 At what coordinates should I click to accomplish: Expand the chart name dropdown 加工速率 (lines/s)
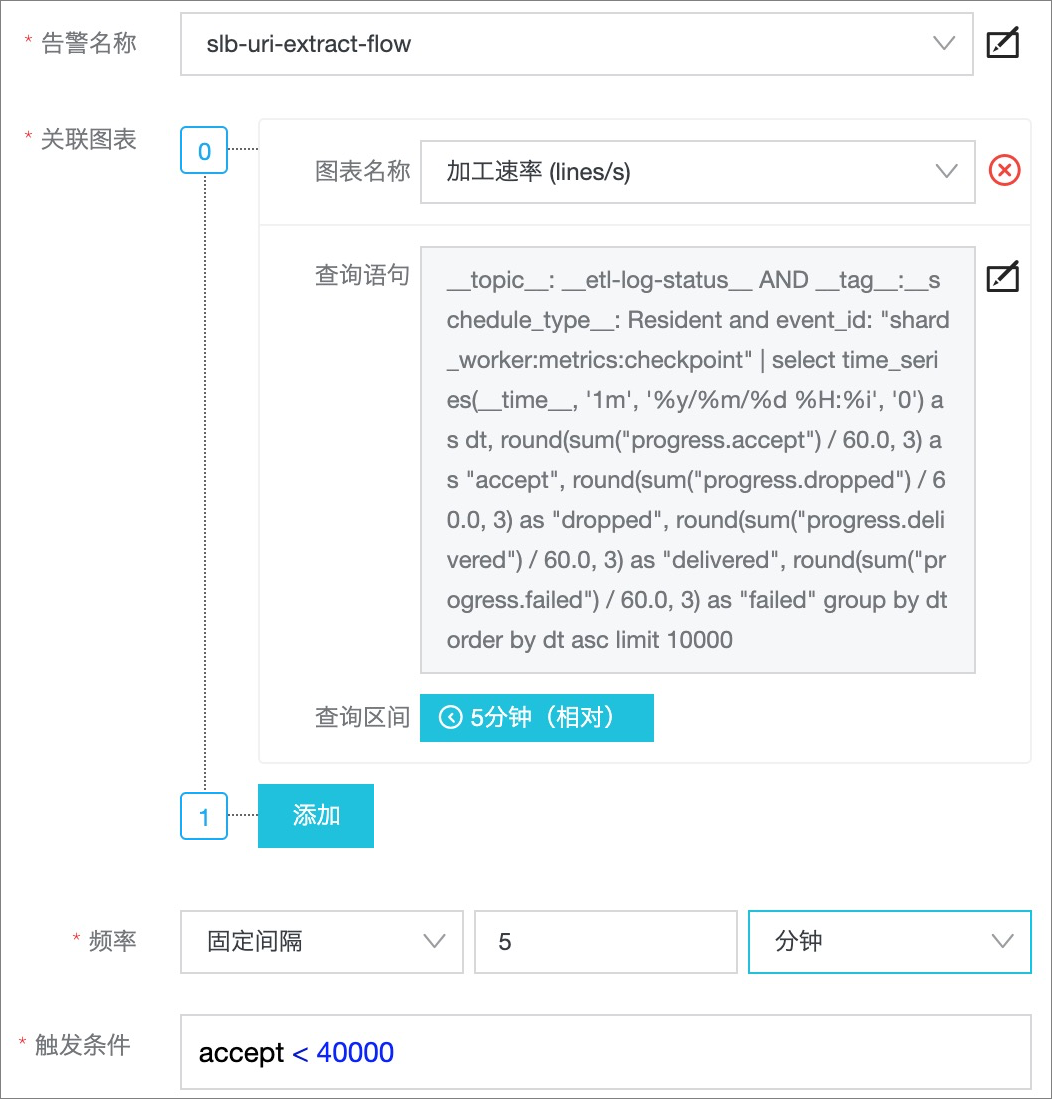pos(697,172)
